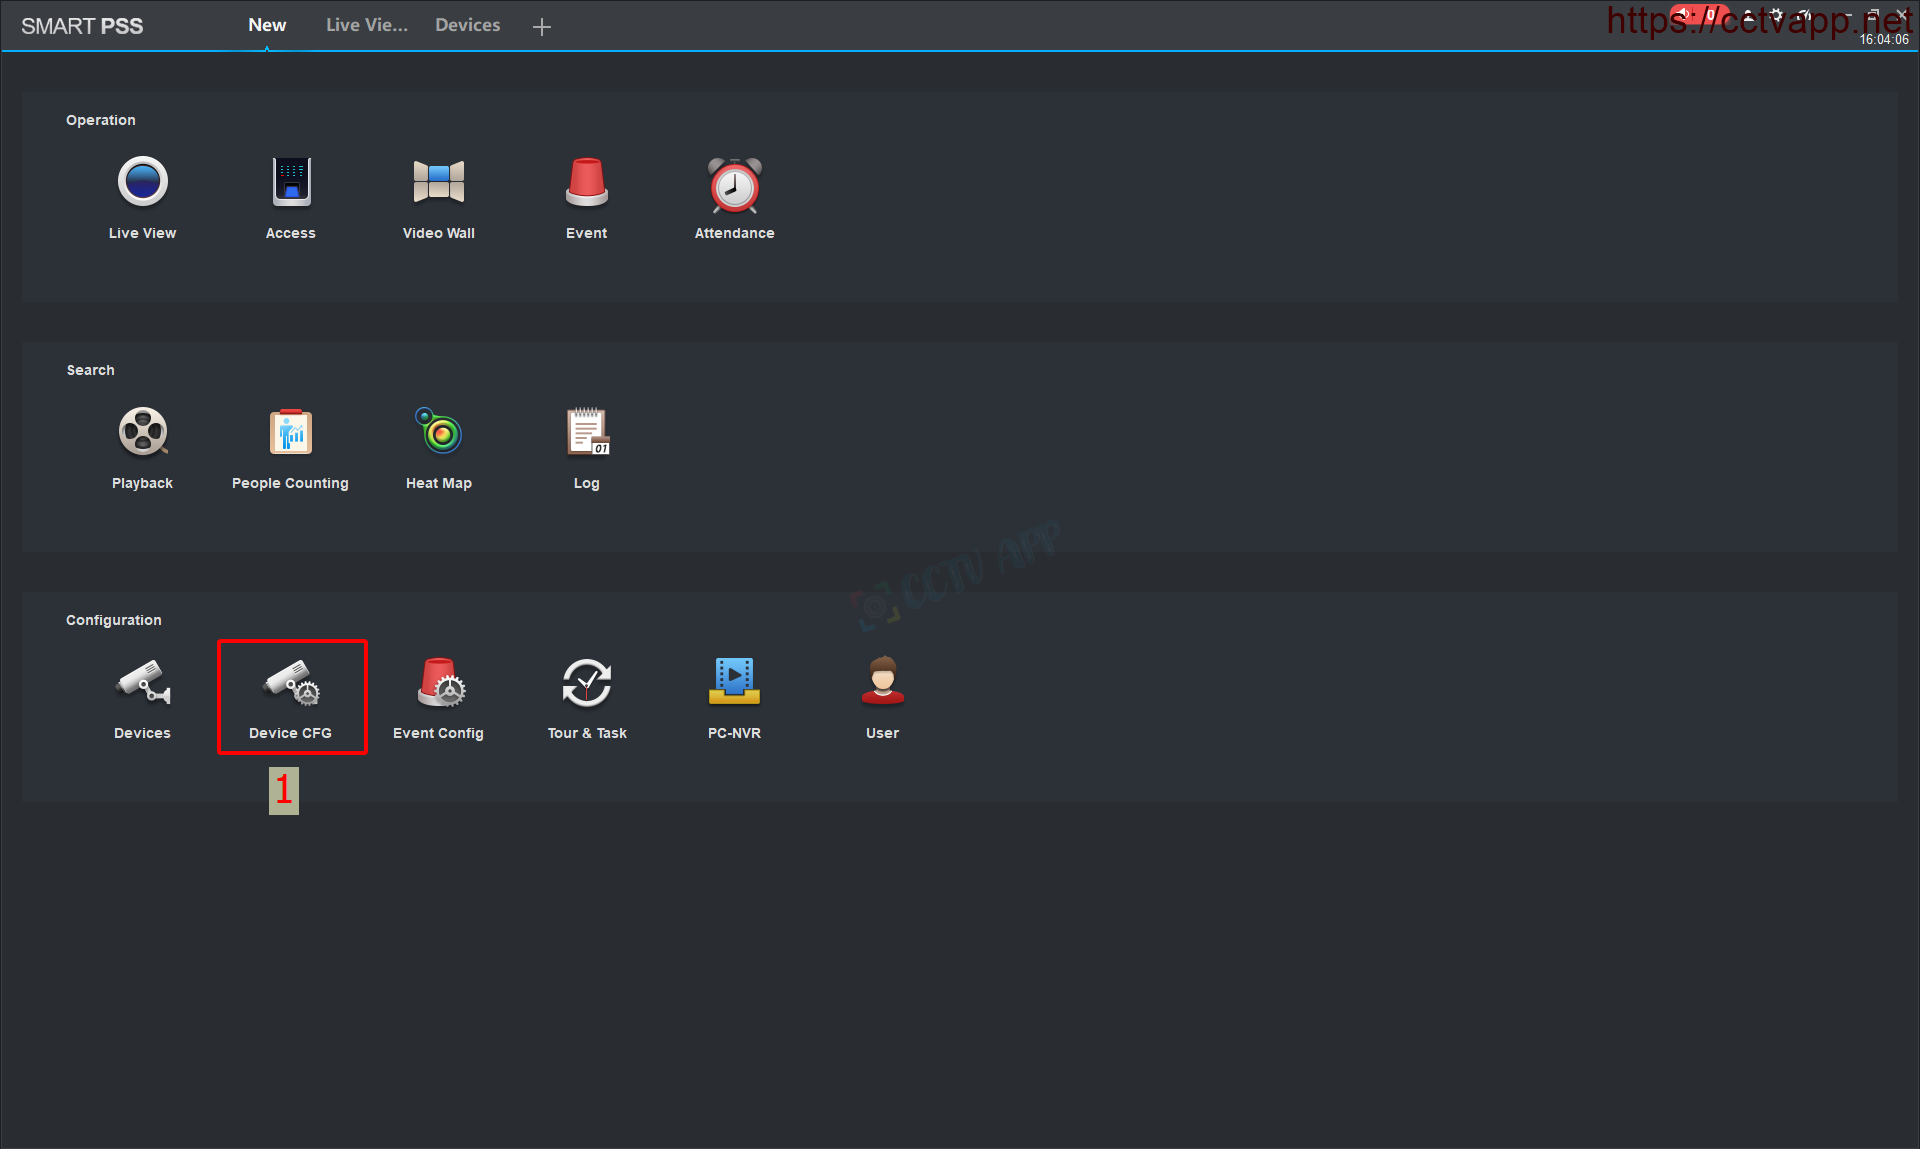This screenshot has height=1149, width=1920.
Task: Switch to the Devices tab
Action: coord(467,25)
